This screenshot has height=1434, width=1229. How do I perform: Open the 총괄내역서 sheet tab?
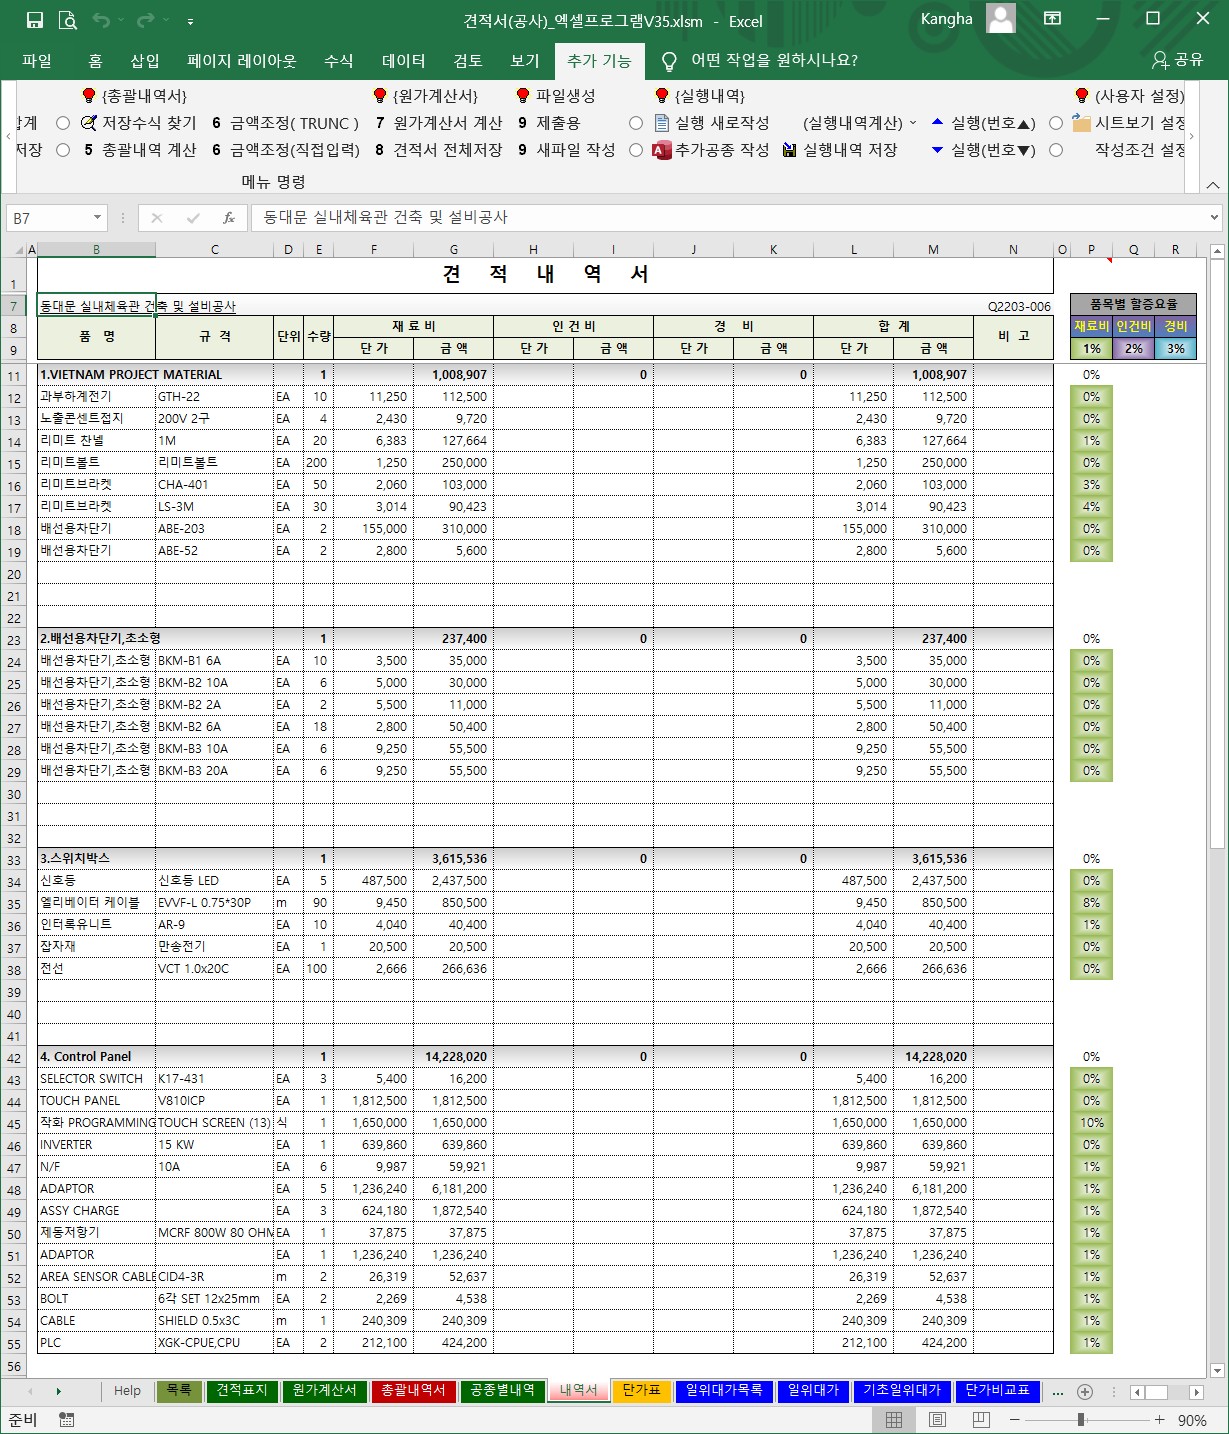point(413,1391)
